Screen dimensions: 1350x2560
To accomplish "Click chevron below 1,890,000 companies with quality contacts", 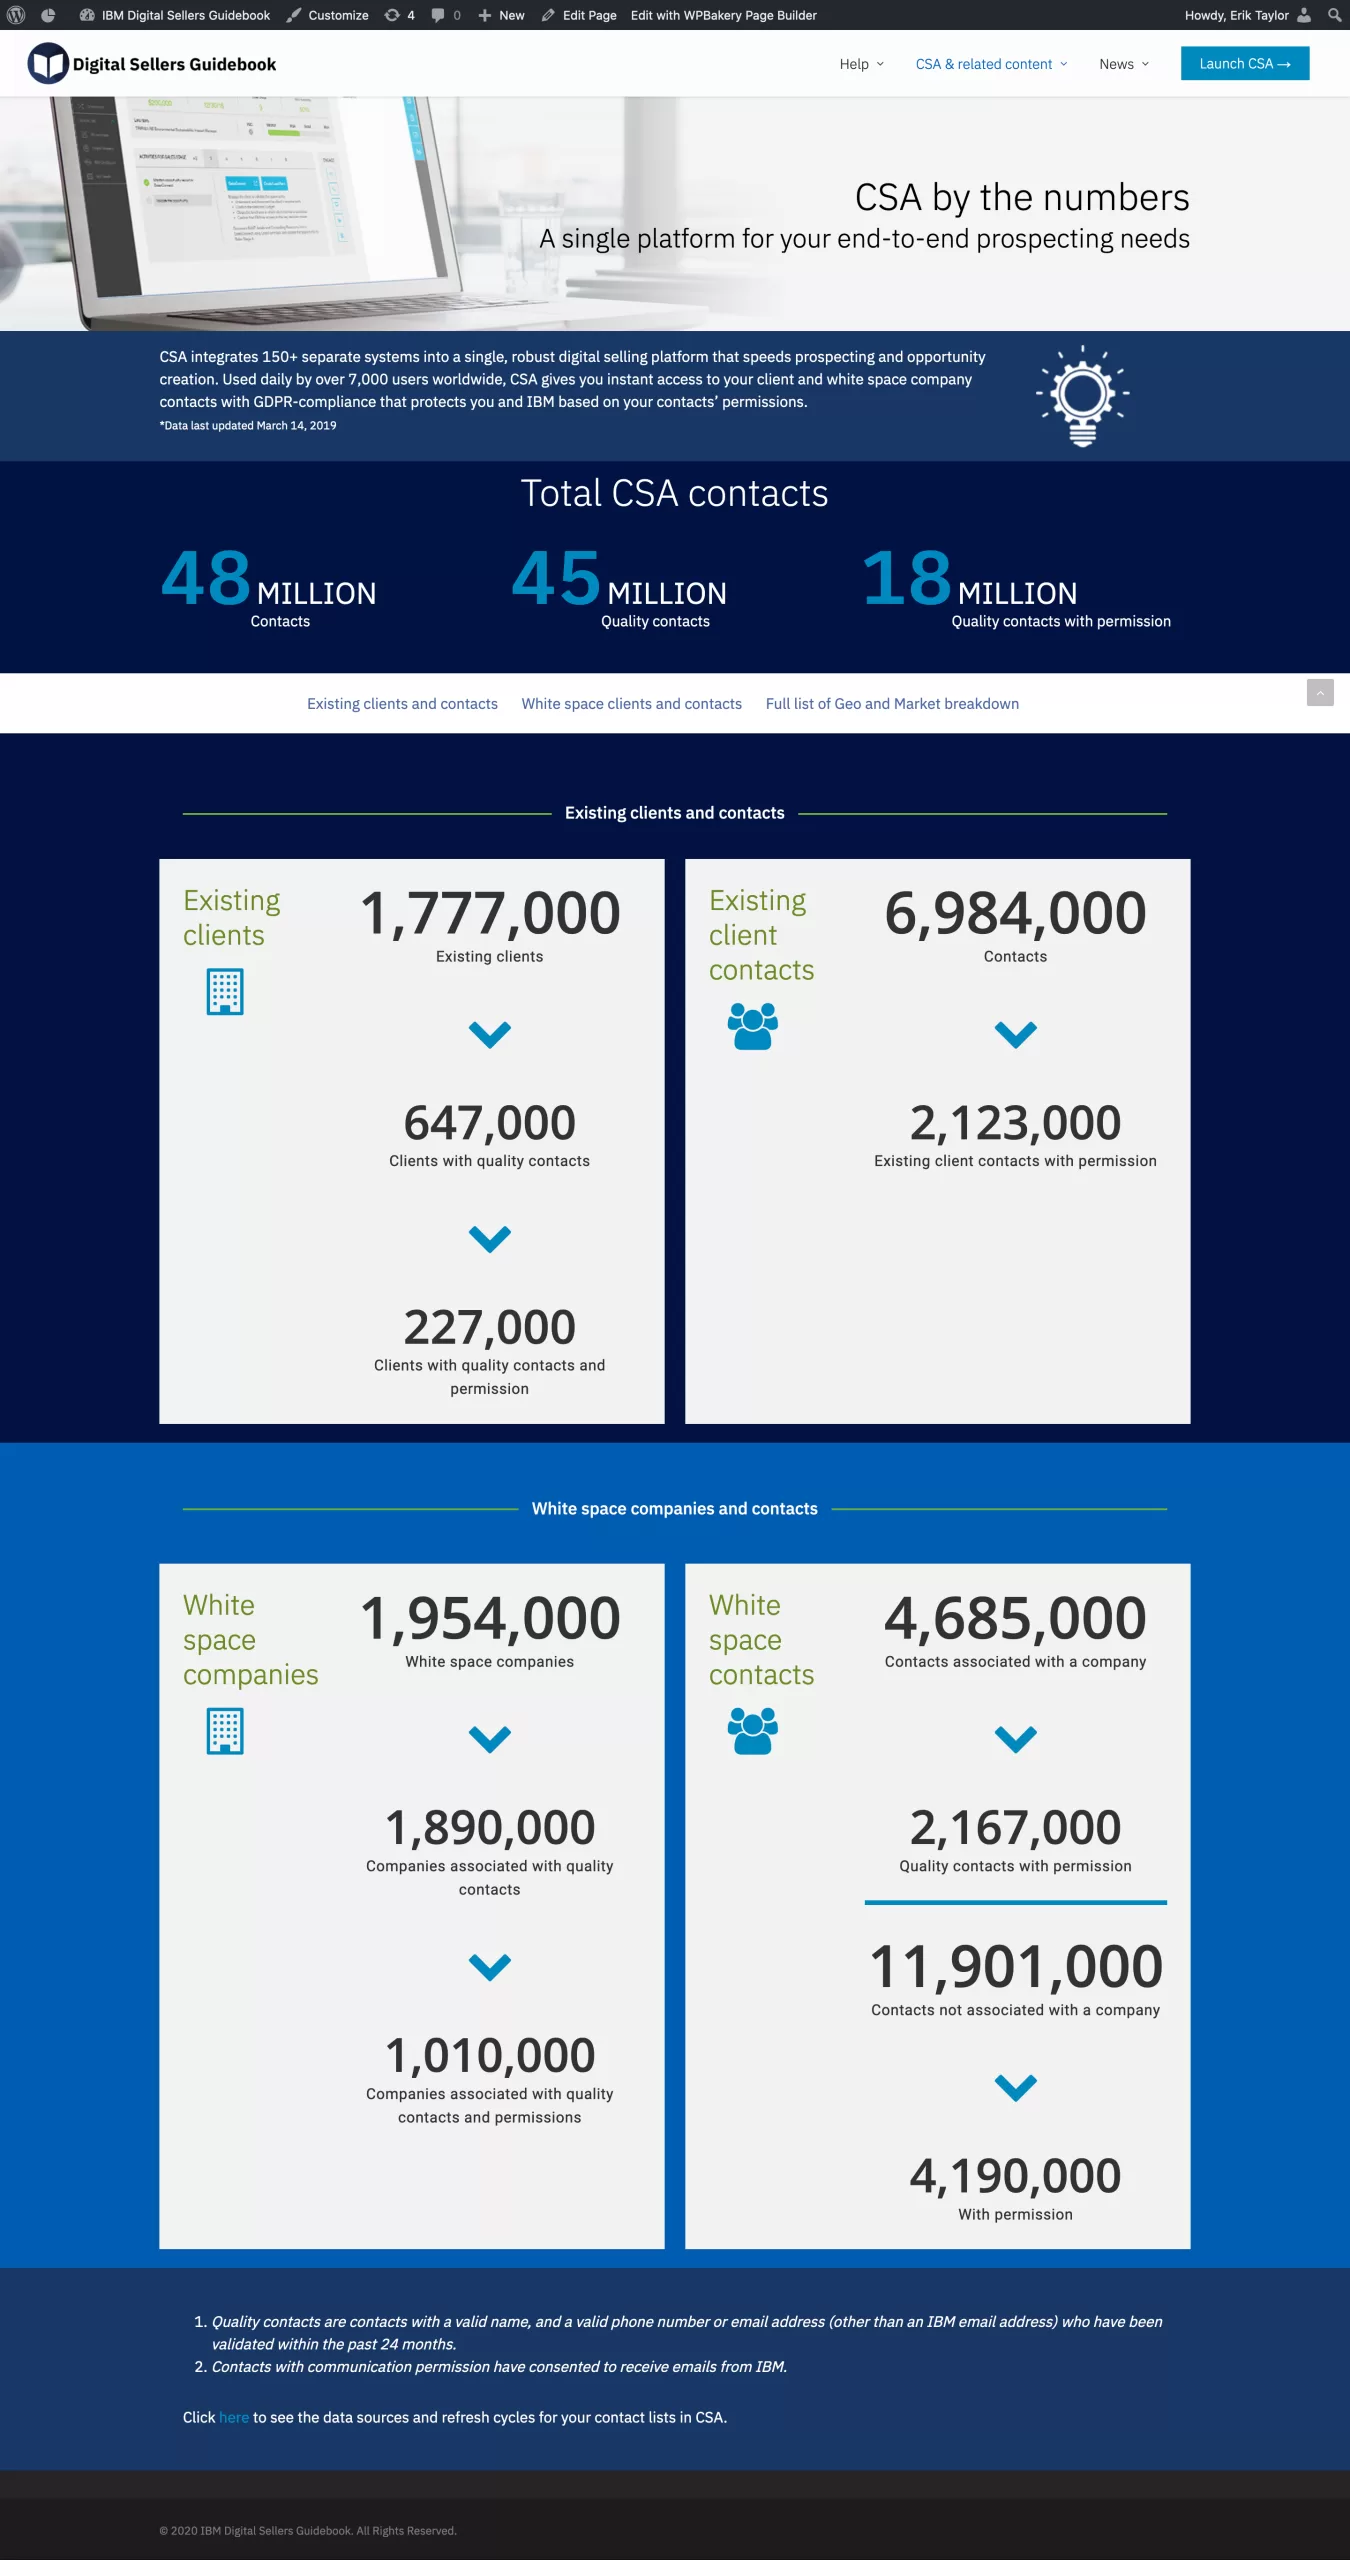I will coord(490,1967).
